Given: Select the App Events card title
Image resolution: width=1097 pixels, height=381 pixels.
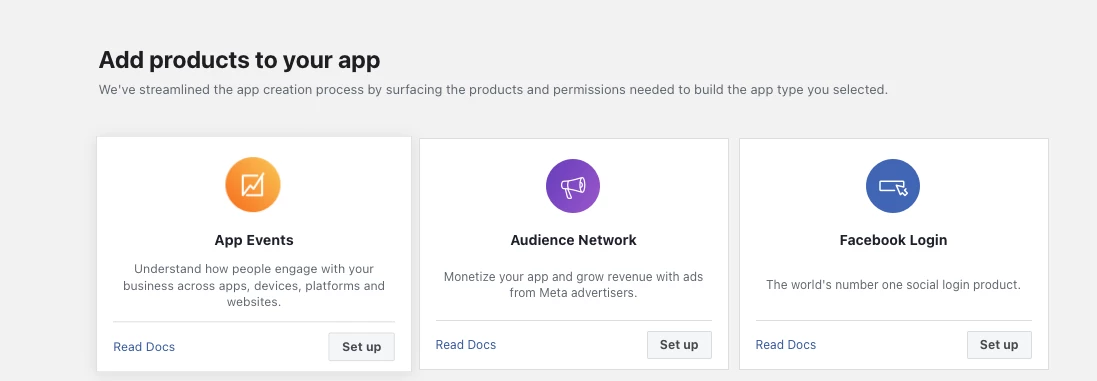Looking at the screenshot, I should coord(254,240).
